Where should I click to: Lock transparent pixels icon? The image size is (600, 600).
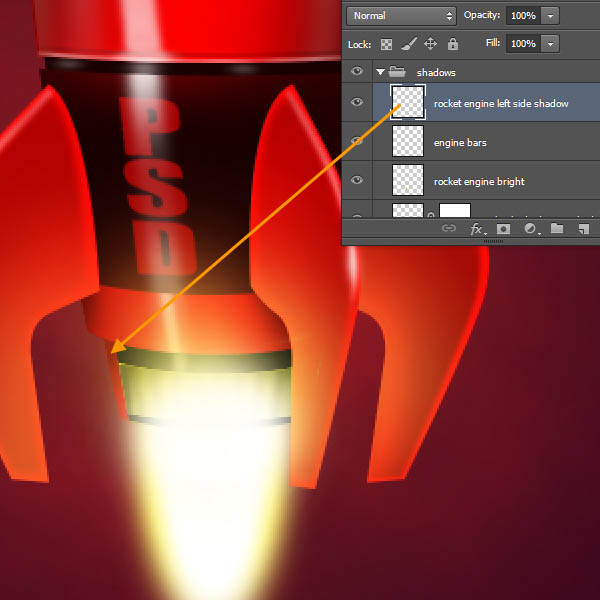(x=387, y=44)
